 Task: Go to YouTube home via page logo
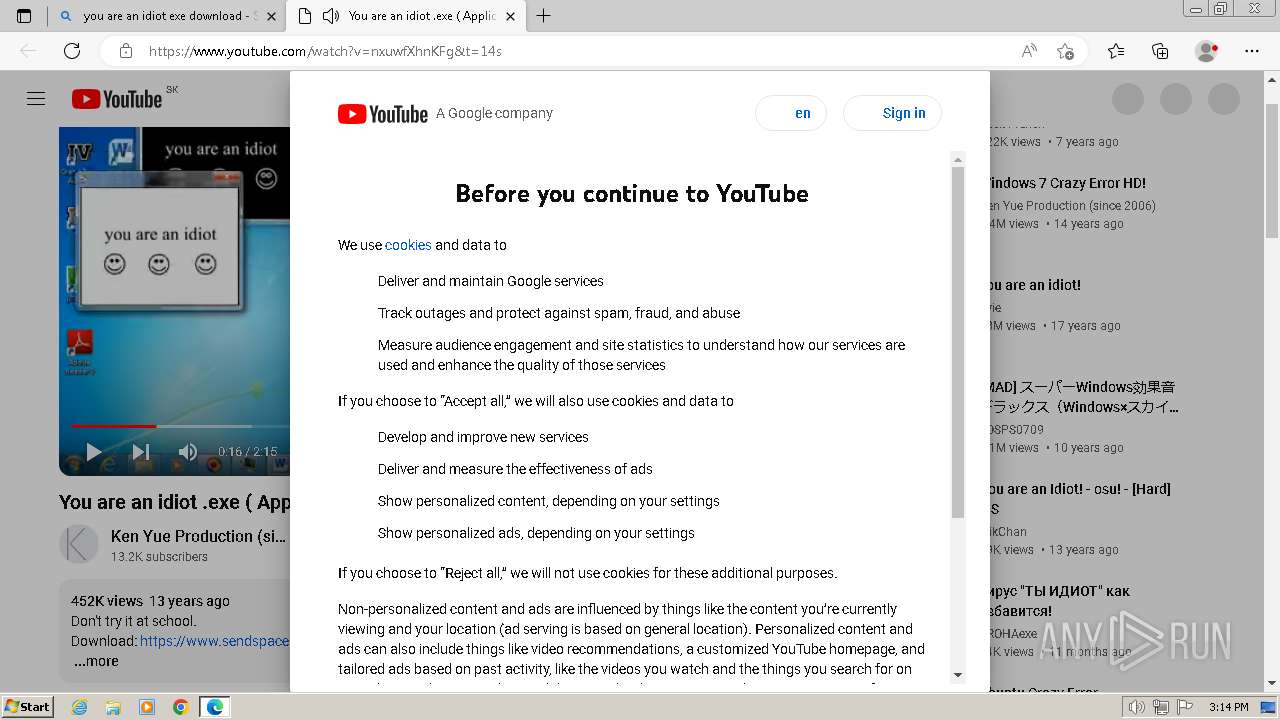[x=117, y=99]
